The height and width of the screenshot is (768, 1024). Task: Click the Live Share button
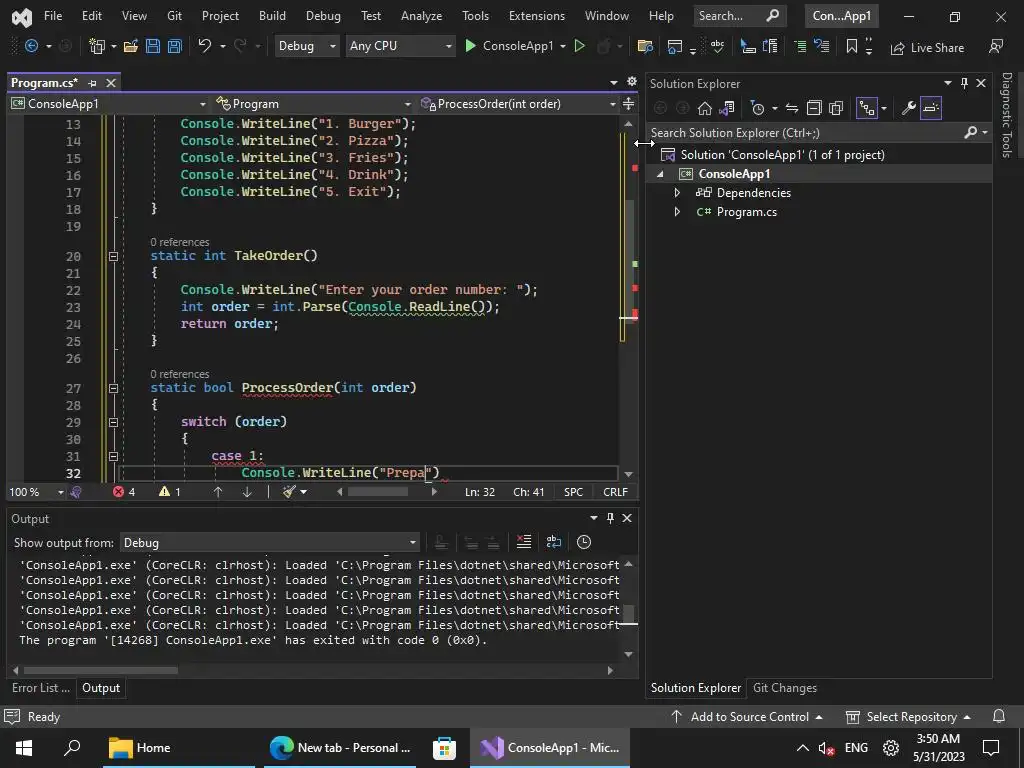(x=927, y=48)
